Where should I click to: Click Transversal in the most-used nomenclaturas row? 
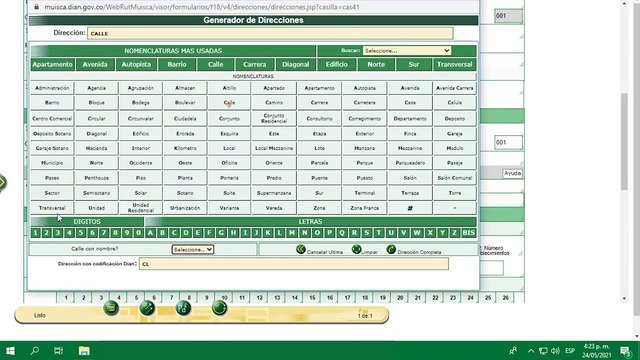(454, 64)
